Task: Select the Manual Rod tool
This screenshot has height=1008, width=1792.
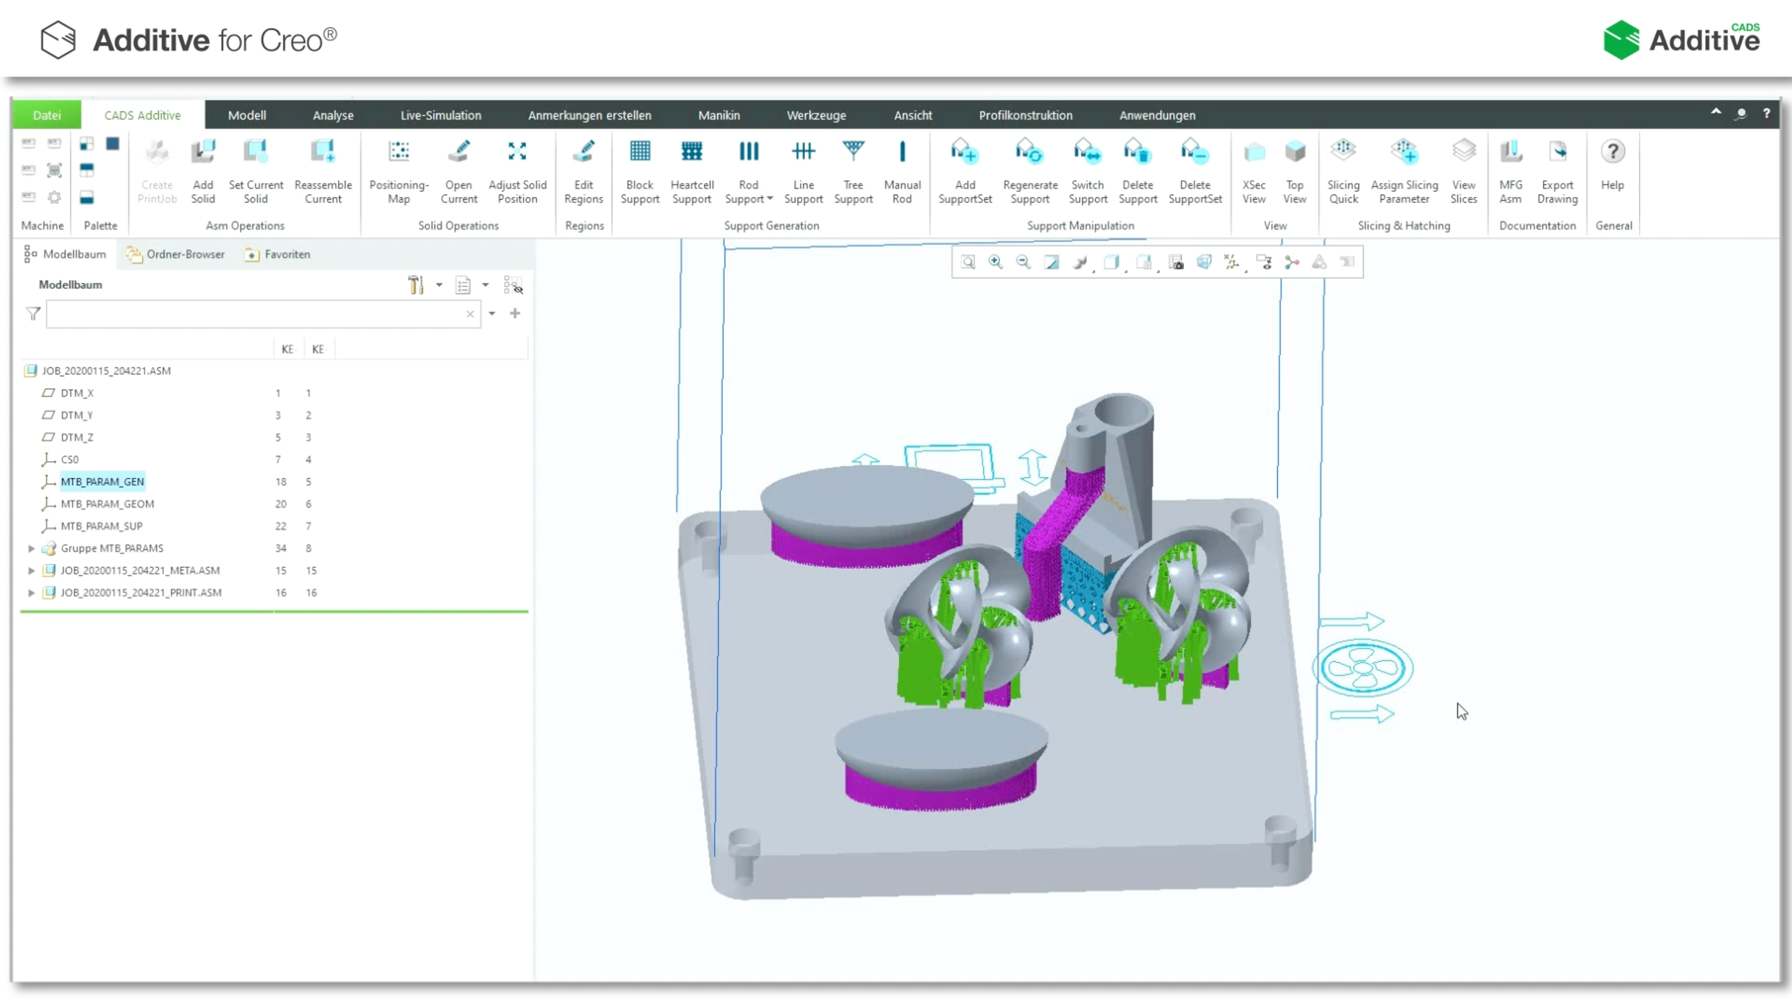Action: (x=902, y=172)
